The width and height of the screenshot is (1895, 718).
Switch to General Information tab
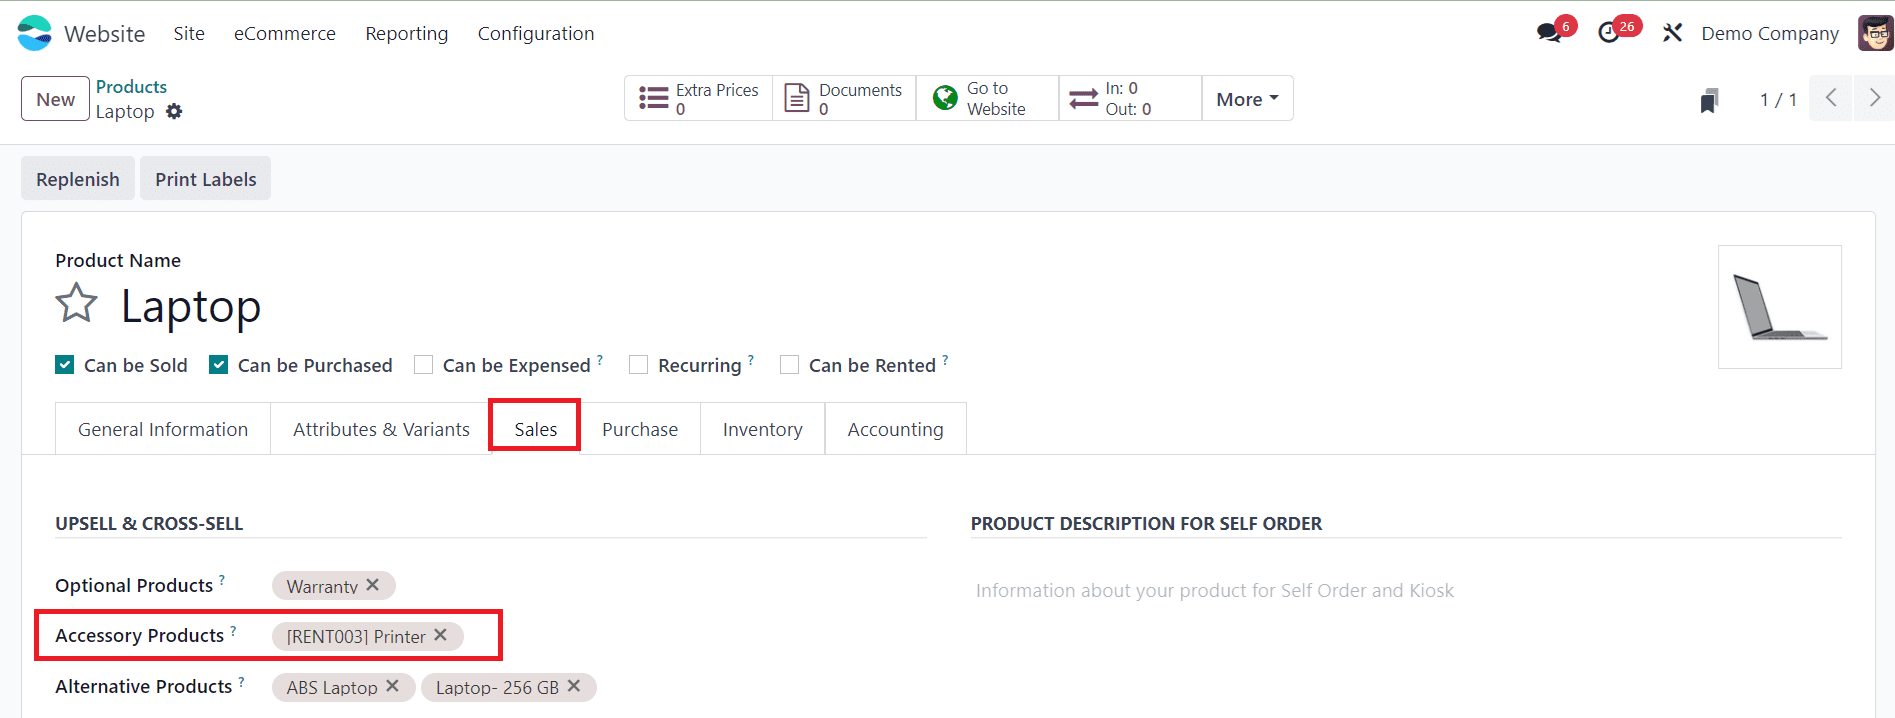[x=163, y=429]
